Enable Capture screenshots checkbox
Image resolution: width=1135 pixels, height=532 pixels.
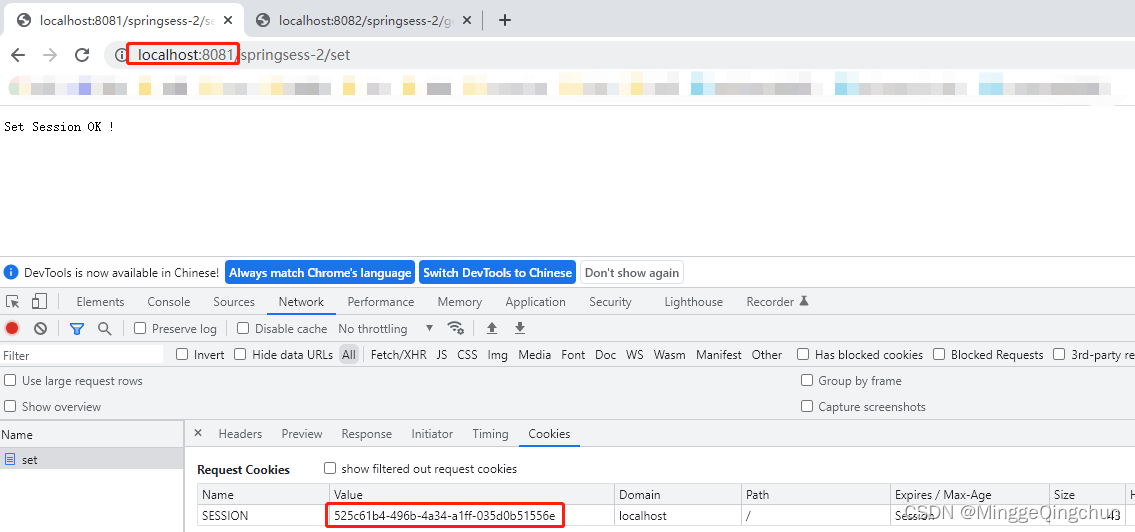(x=806, y=406)
